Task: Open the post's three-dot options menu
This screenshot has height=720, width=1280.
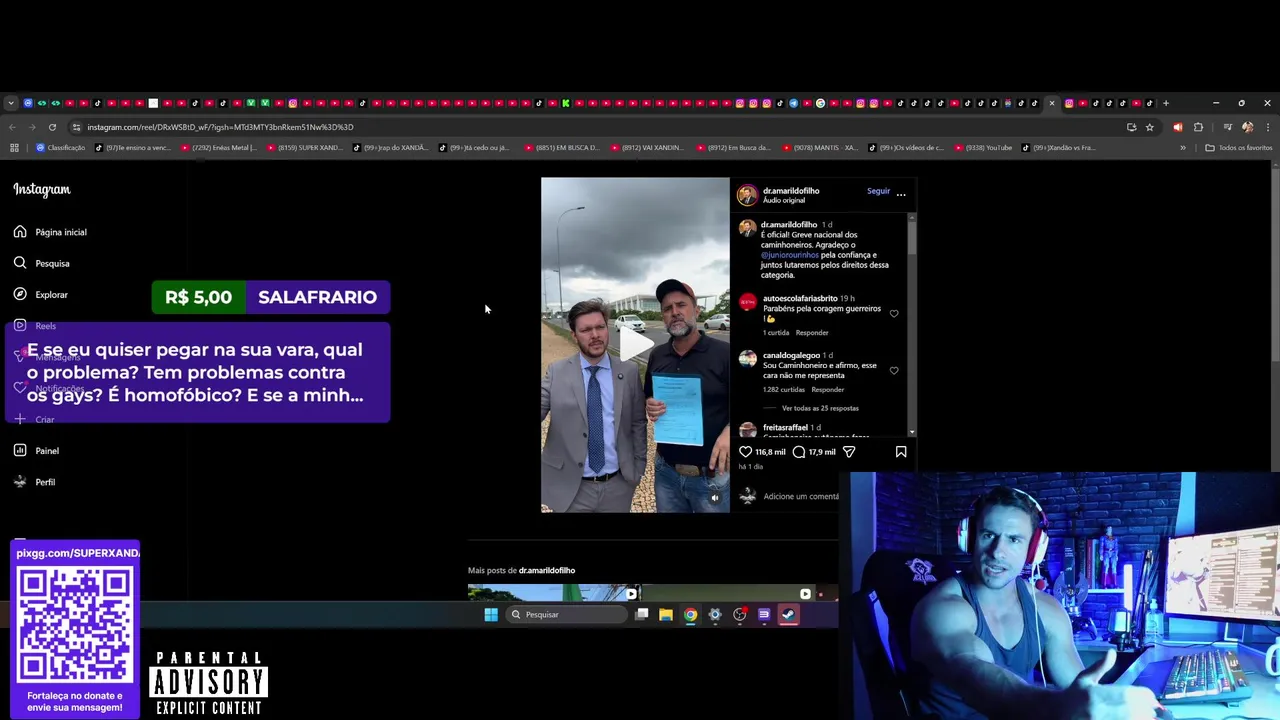Action: pyautogui.click(x=901, y=194)
